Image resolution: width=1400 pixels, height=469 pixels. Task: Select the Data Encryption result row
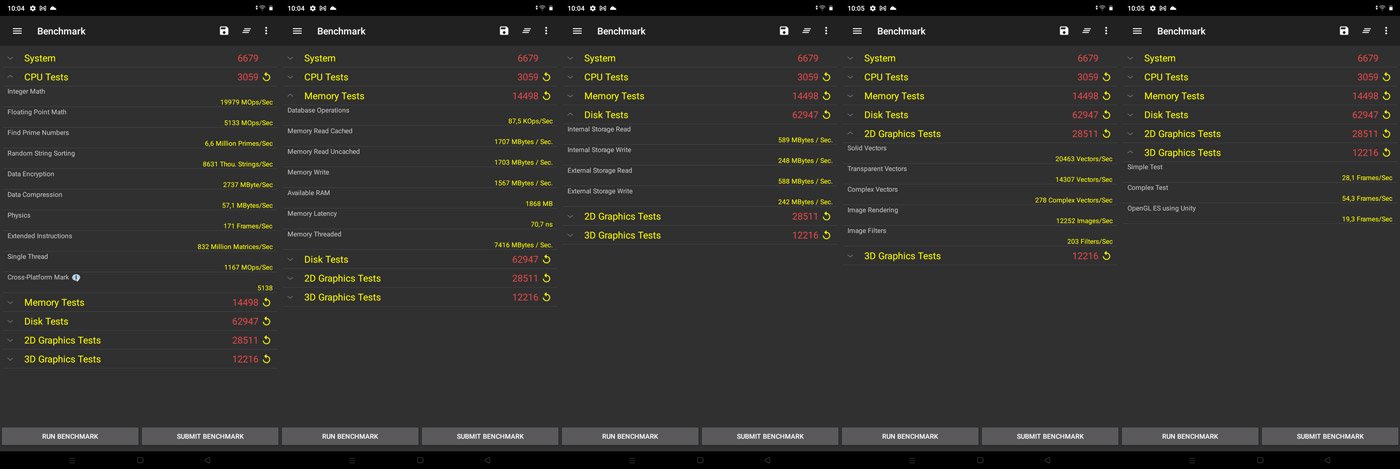[x=140, y=180]
